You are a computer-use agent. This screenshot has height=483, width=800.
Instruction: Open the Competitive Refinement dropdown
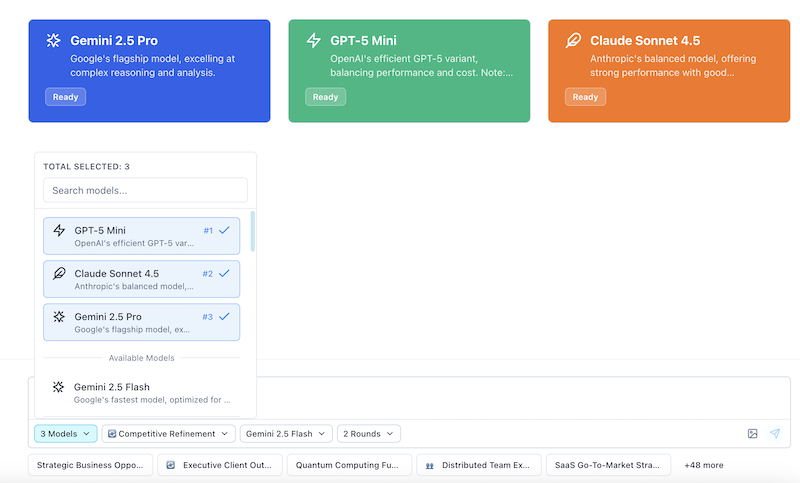[168, 434]
